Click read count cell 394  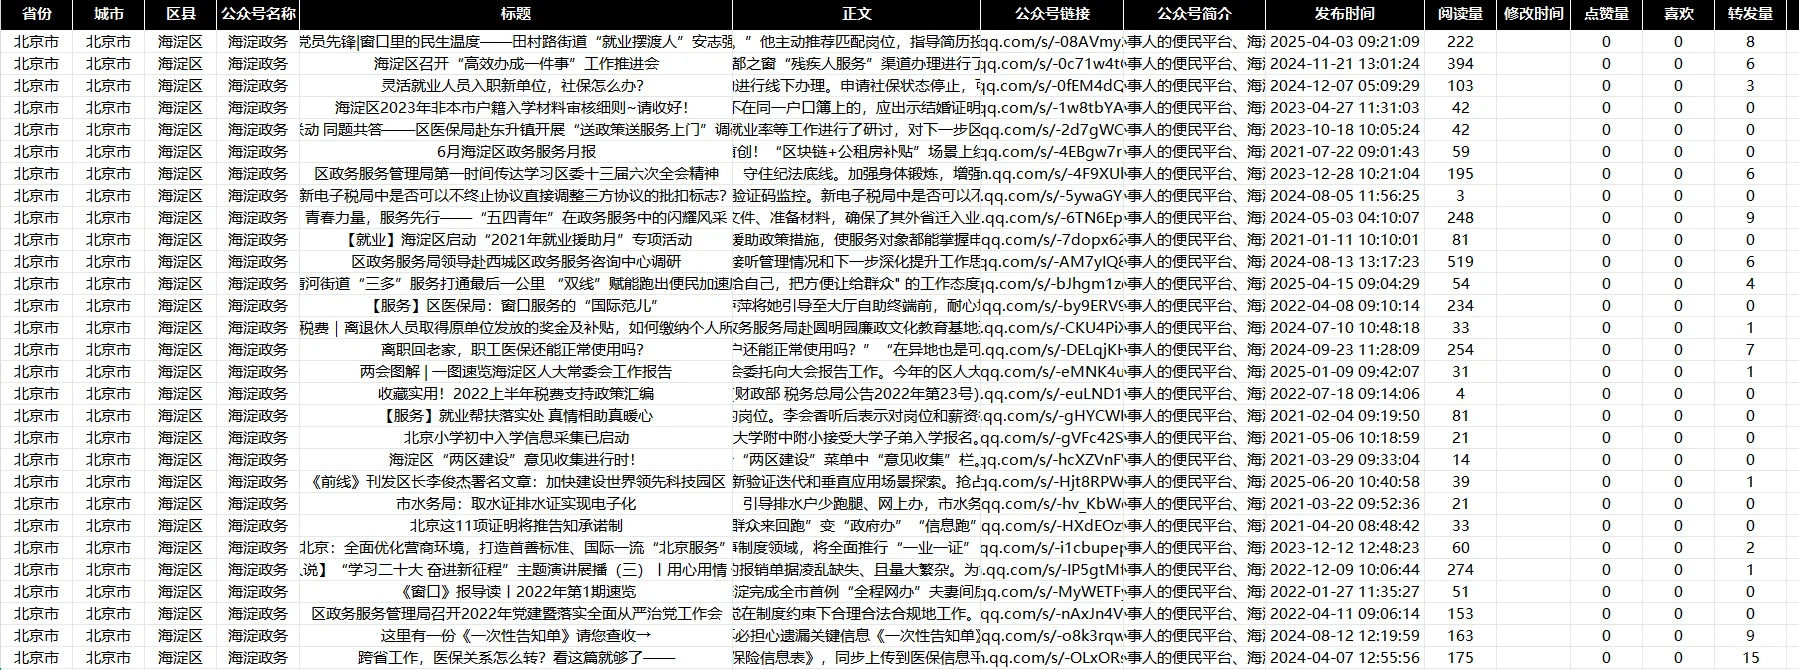coord(1460,63)
